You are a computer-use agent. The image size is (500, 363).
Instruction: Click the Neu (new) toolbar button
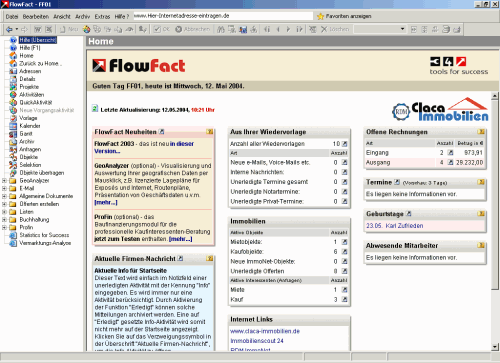(x=69, y=29)
